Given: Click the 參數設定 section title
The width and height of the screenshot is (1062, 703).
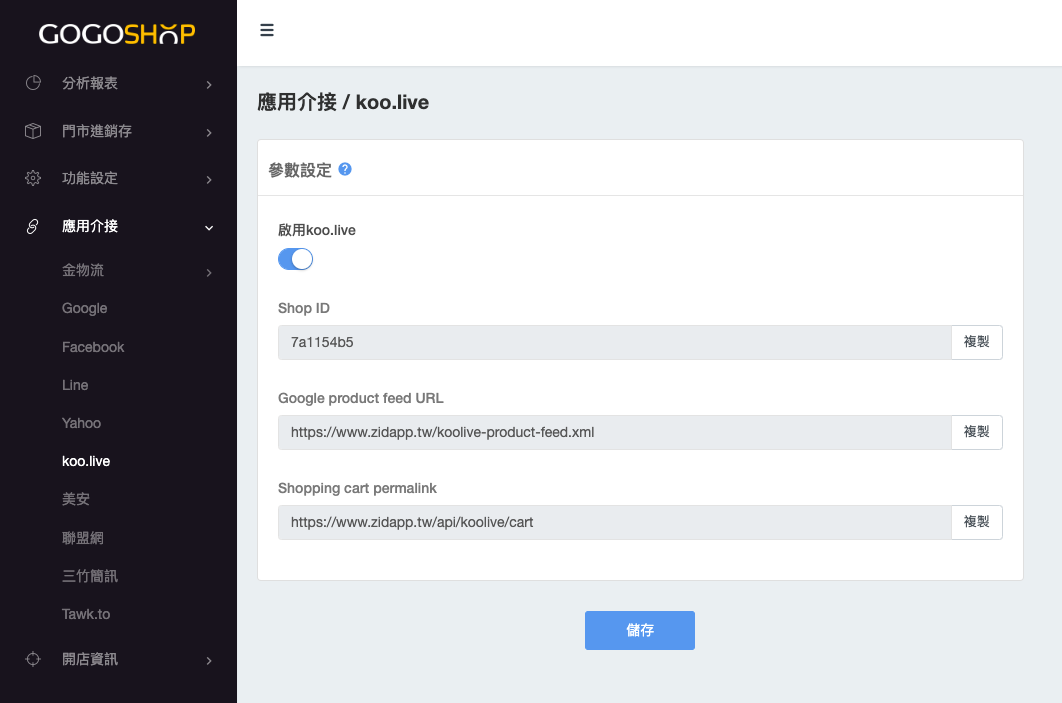Looking at the screenshot, I should point(300,170).
